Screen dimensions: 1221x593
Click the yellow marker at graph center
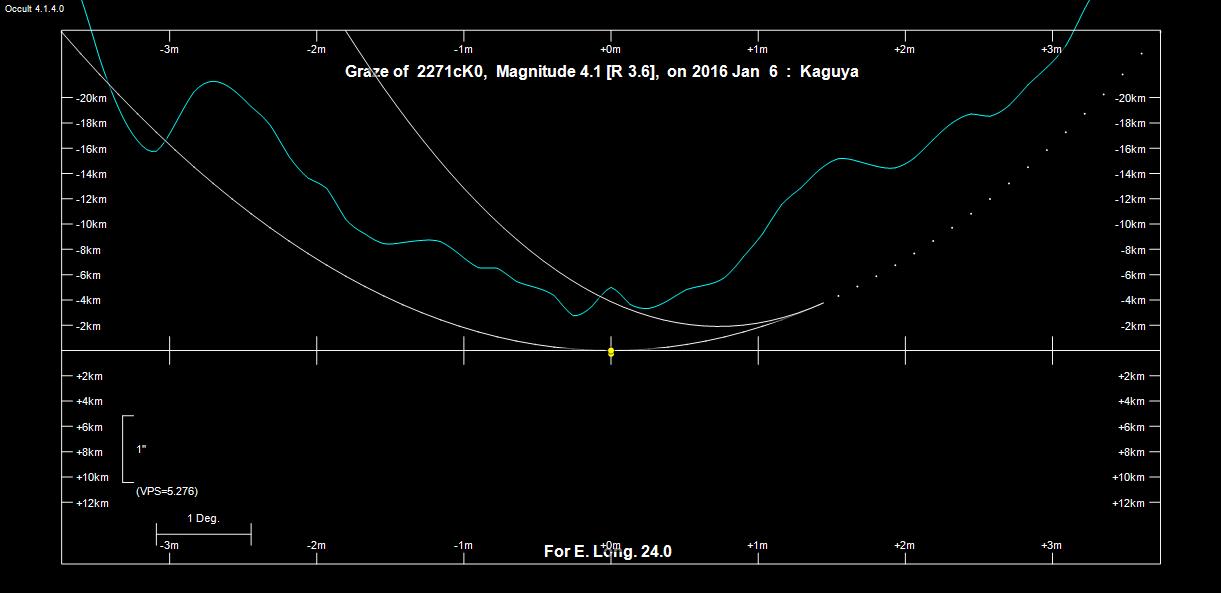pos(611,351)
